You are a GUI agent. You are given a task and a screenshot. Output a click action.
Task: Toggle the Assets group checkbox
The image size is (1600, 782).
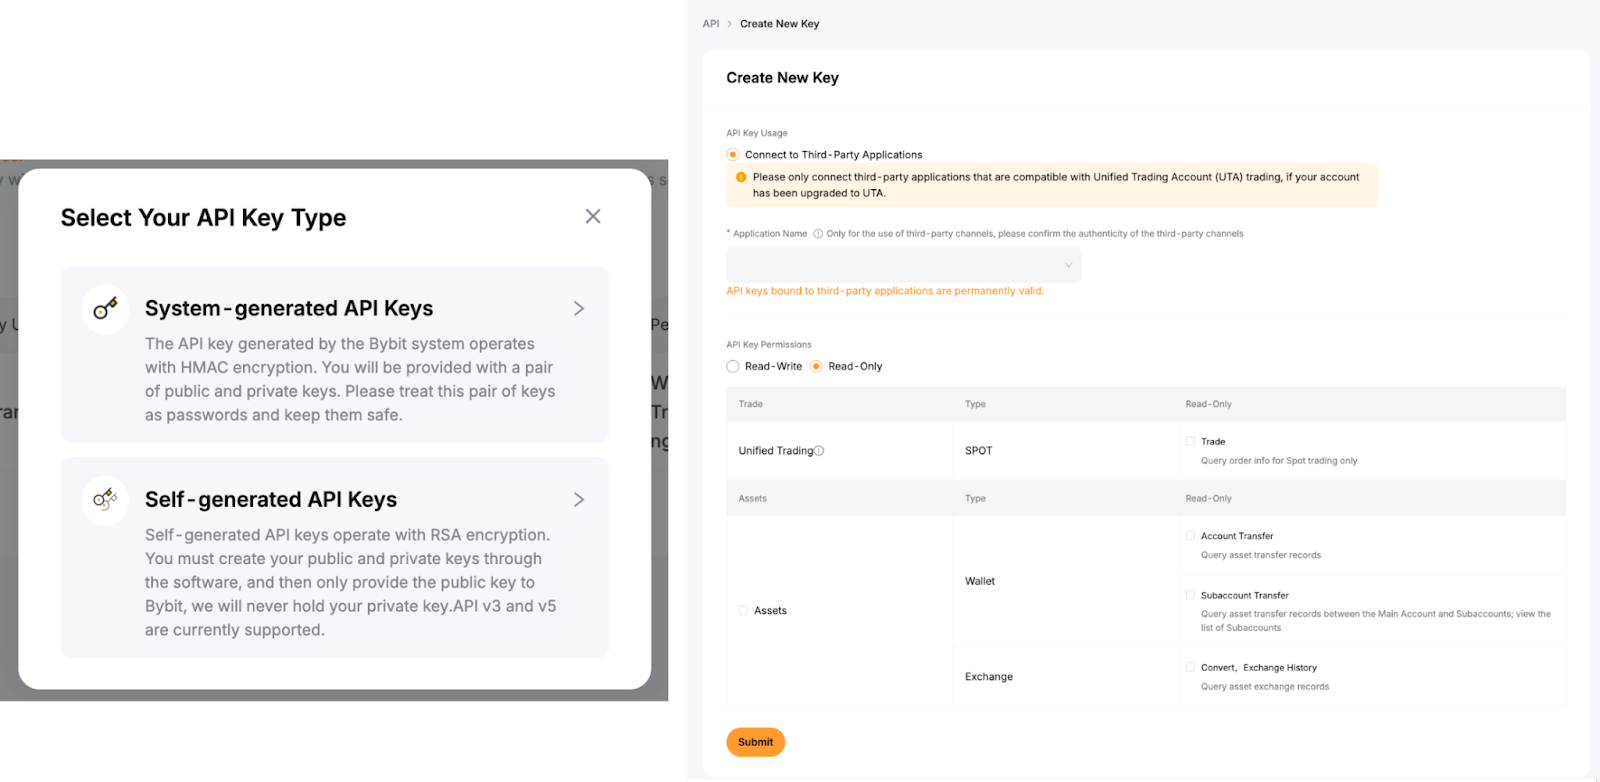743,610
